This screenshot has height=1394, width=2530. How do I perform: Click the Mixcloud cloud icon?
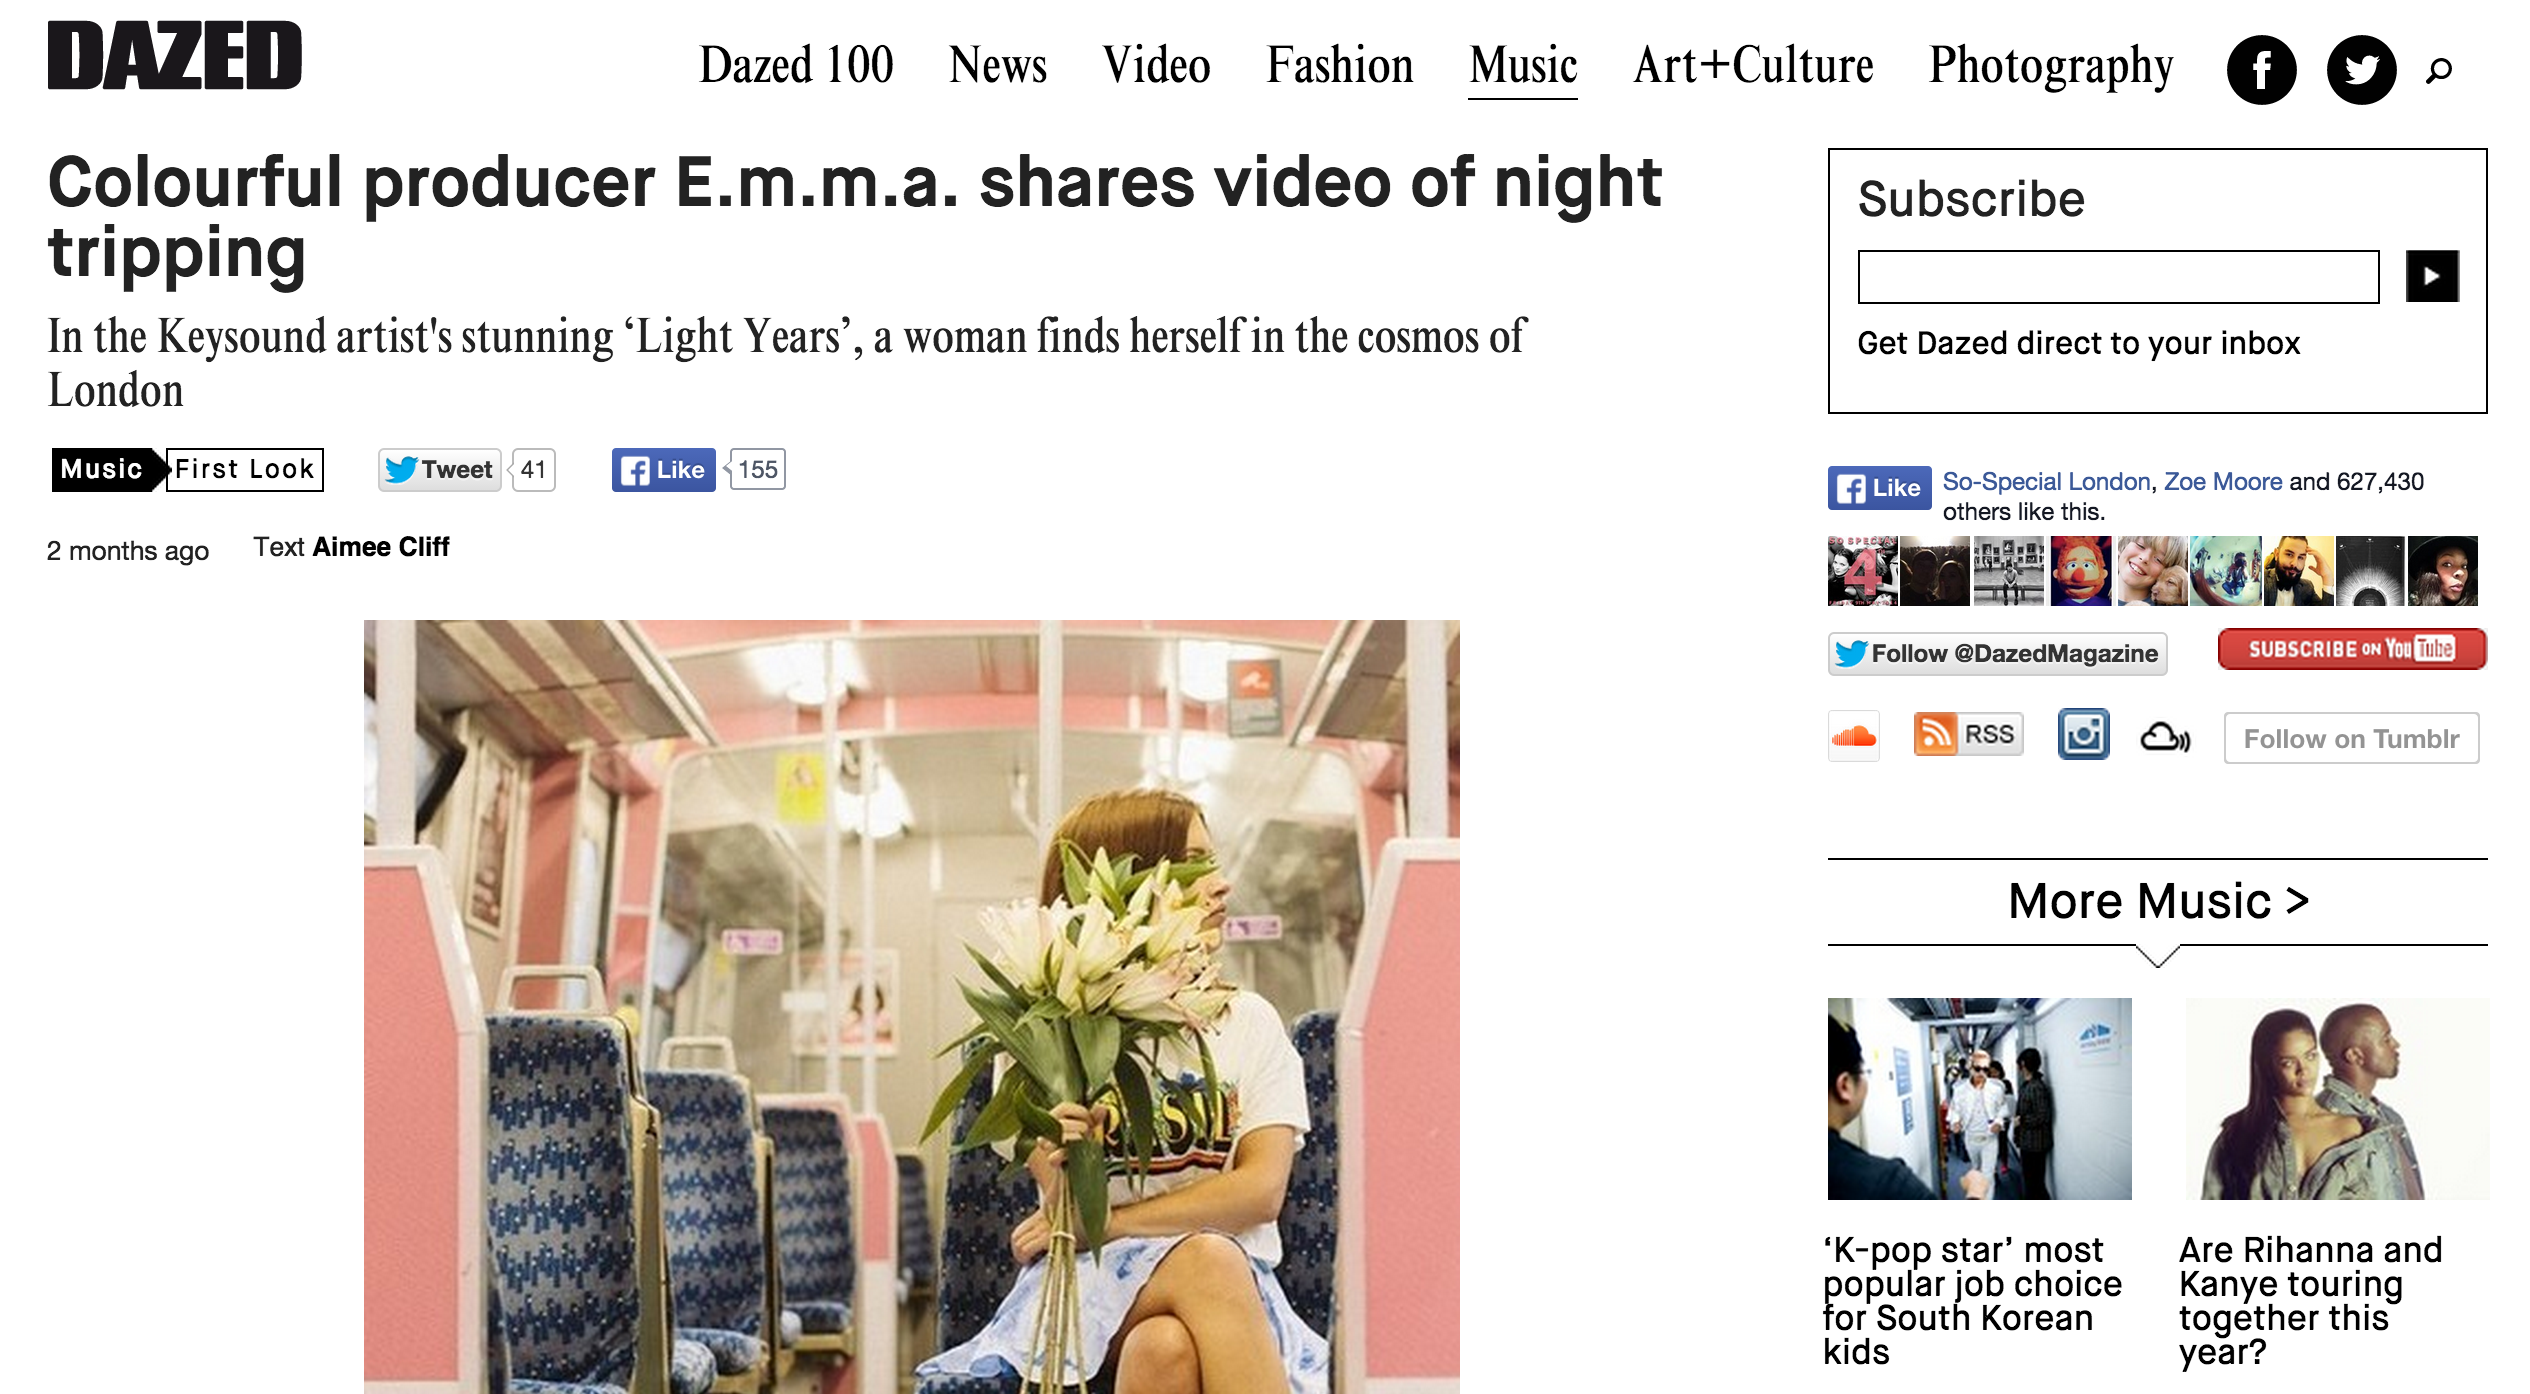pos(2165,737)
